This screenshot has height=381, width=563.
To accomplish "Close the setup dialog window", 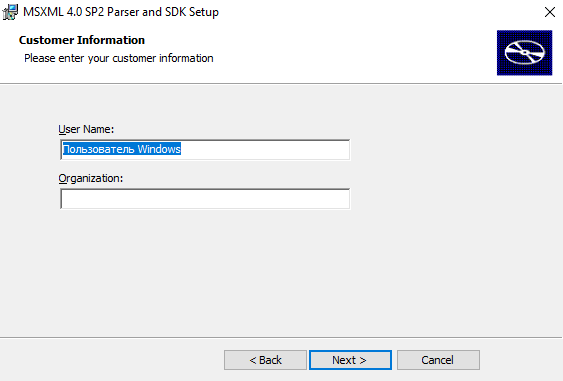I will pyautogui.click(x=550, y=12).
